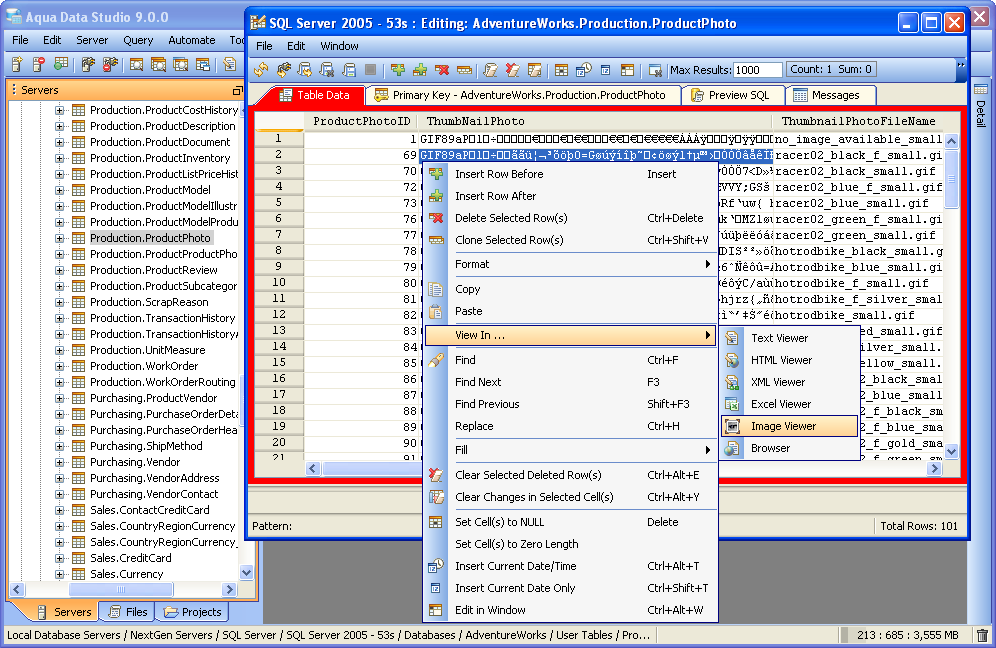
Task: Open the Query menu in Aqua Data Studio
Action: [x=138, y=40]
